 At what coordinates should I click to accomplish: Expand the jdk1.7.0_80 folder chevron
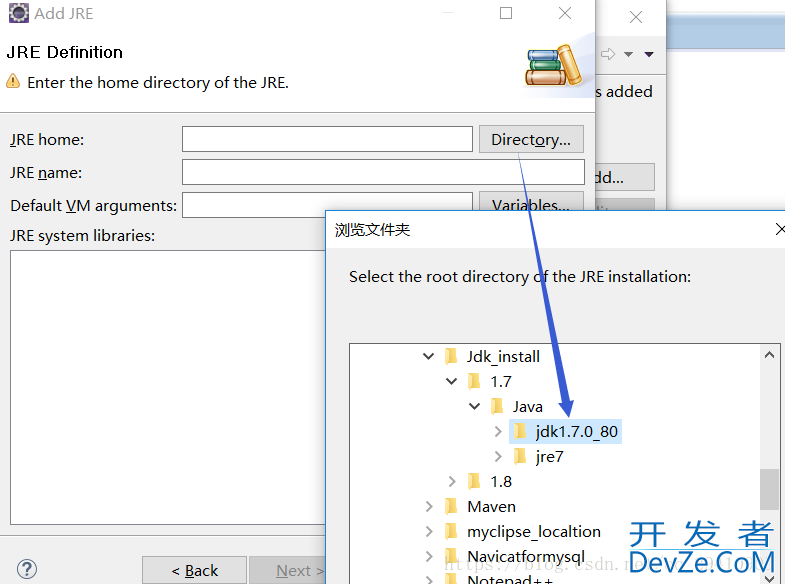coord(498,431)
